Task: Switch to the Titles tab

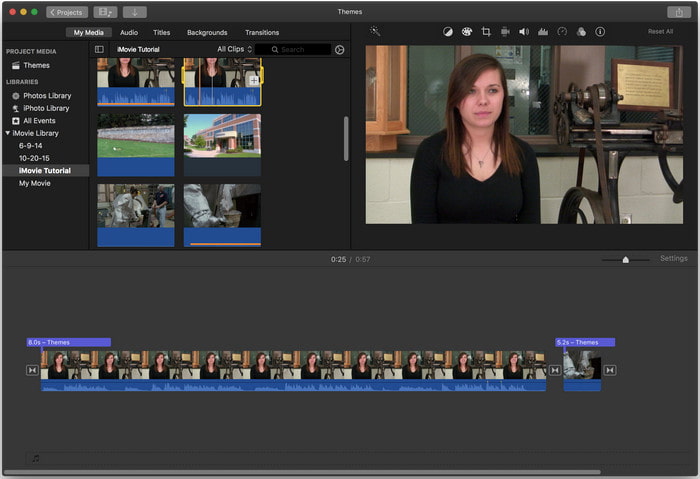Action: [x=161, y=33]
